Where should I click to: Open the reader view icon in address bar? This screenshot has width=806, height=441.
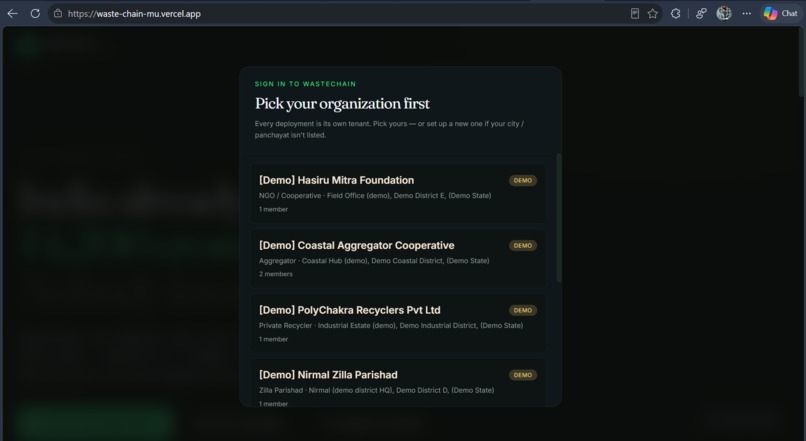[x=635, y=14]
